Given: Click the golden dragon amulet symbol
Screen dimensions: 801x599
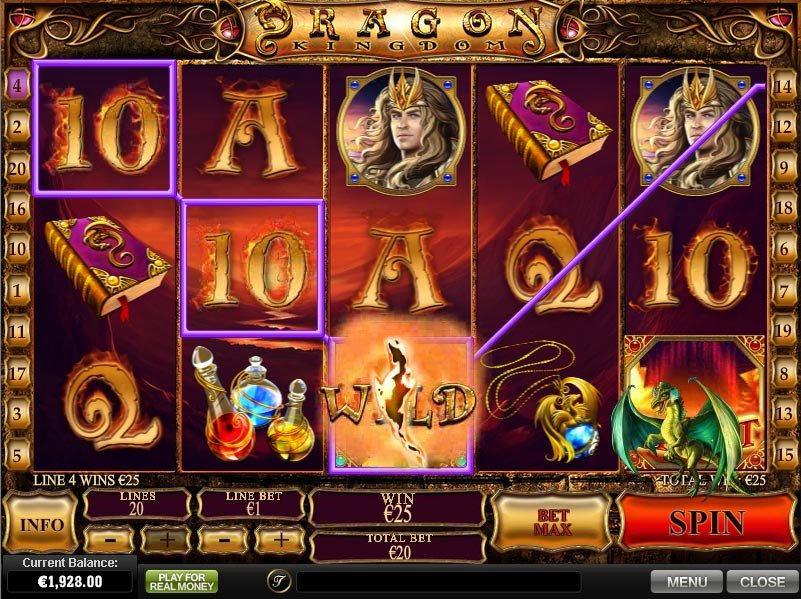Looking at the screenshot, I should tap(549, 401).
